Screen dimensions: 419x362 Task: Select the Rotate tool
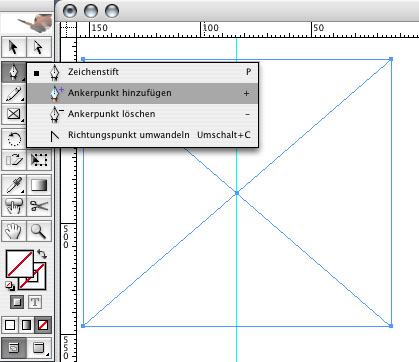[14, 139]
